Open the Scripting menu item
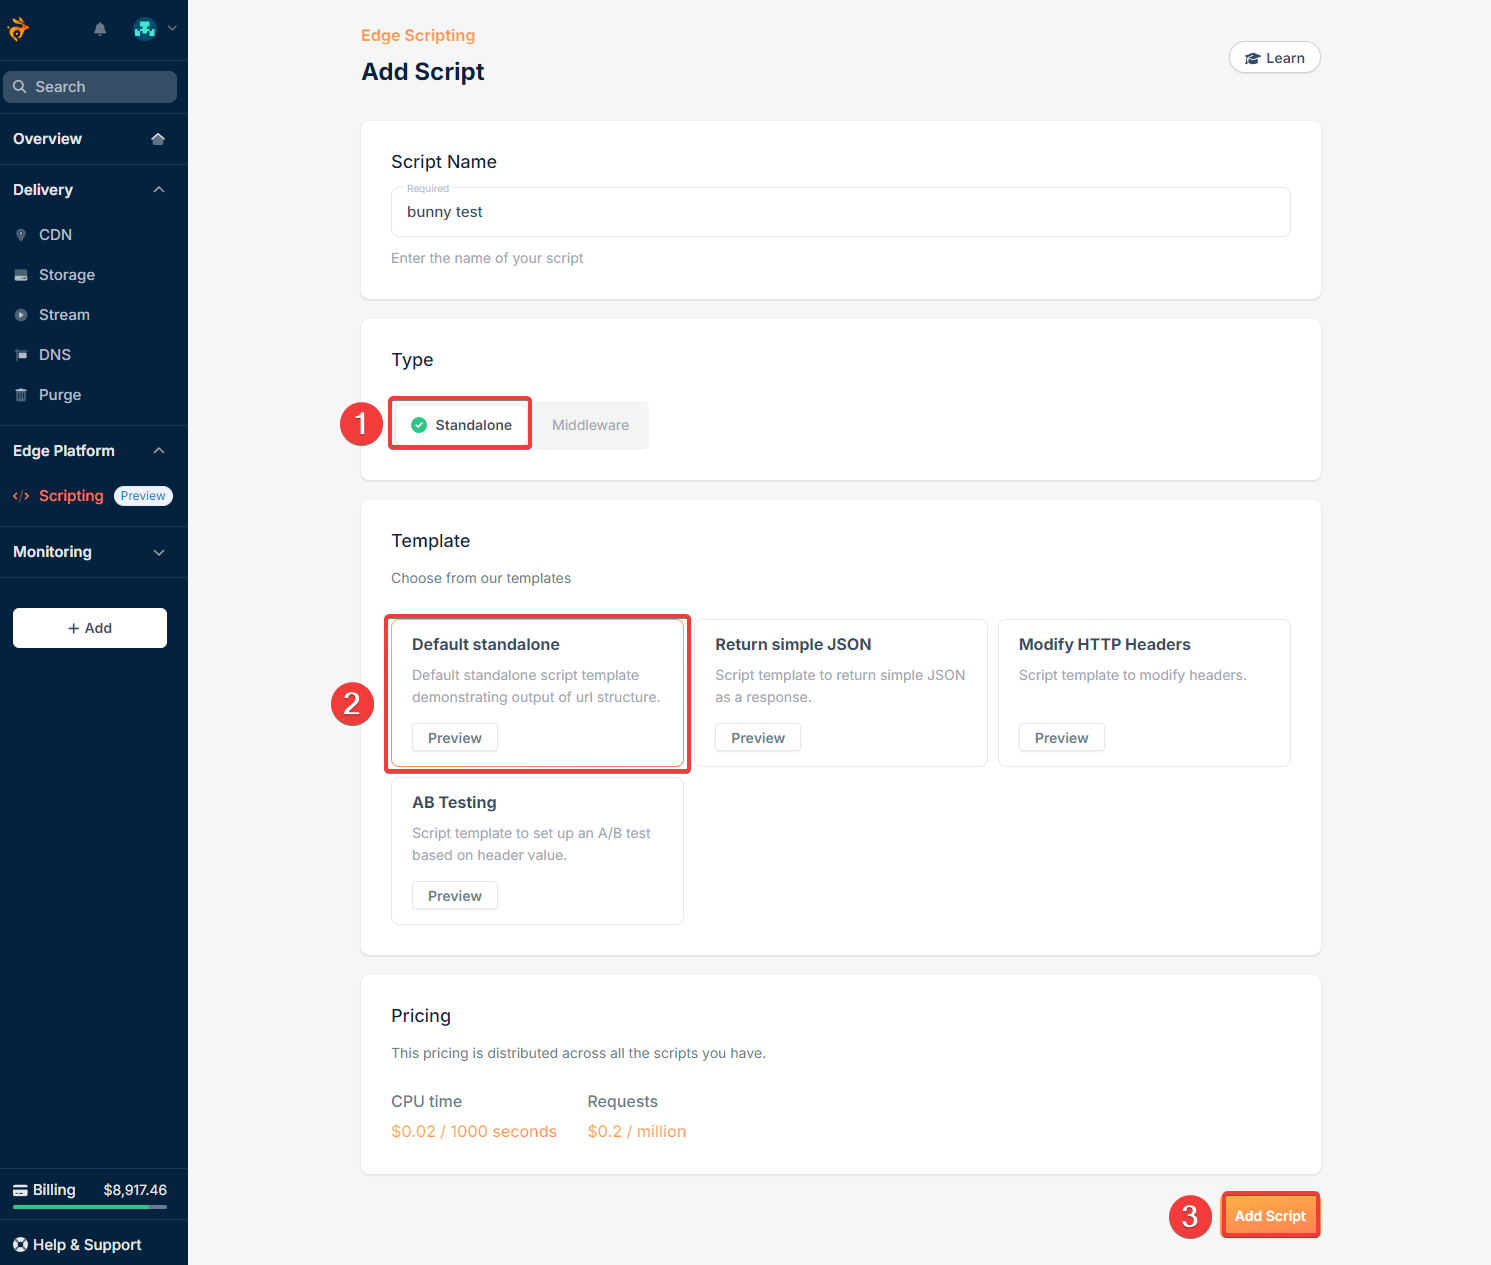The image size is (1491, 1265). [71, 496]
